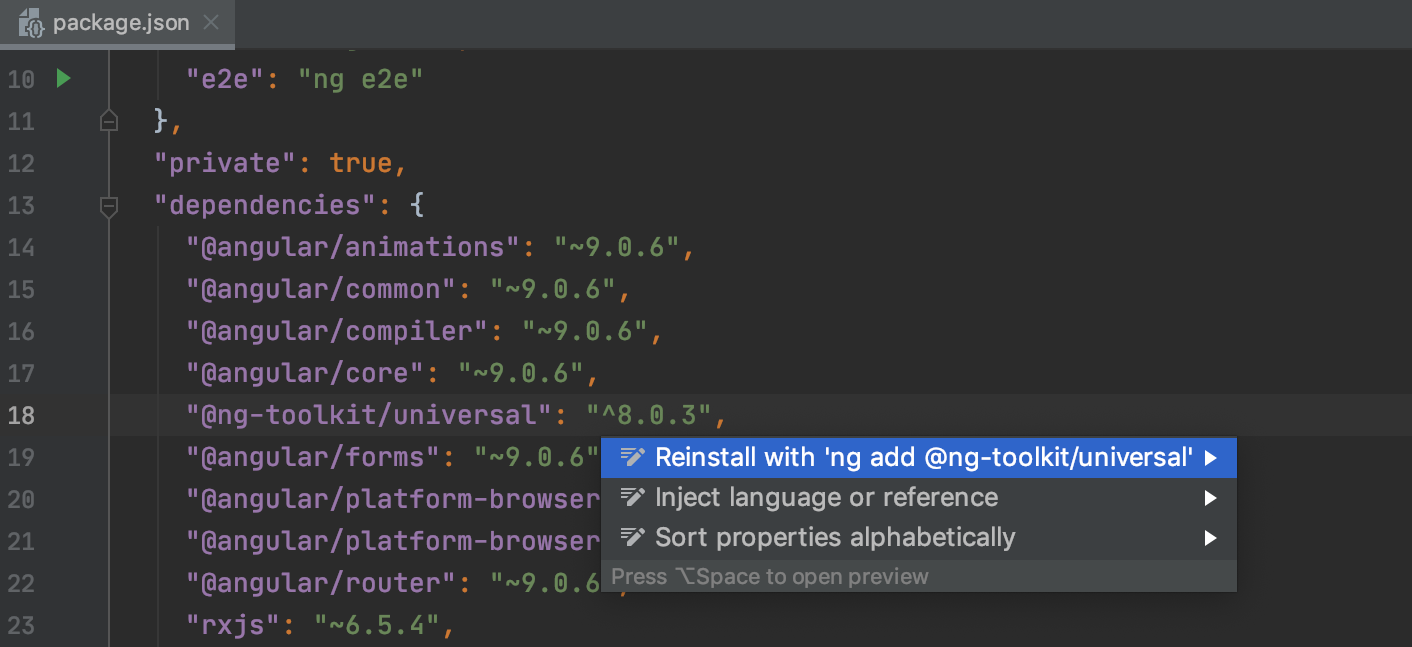This screenshot has height=647, width=1412.
Task: Expand submenu arrow for Inject language
Action: pos(1211,498)
